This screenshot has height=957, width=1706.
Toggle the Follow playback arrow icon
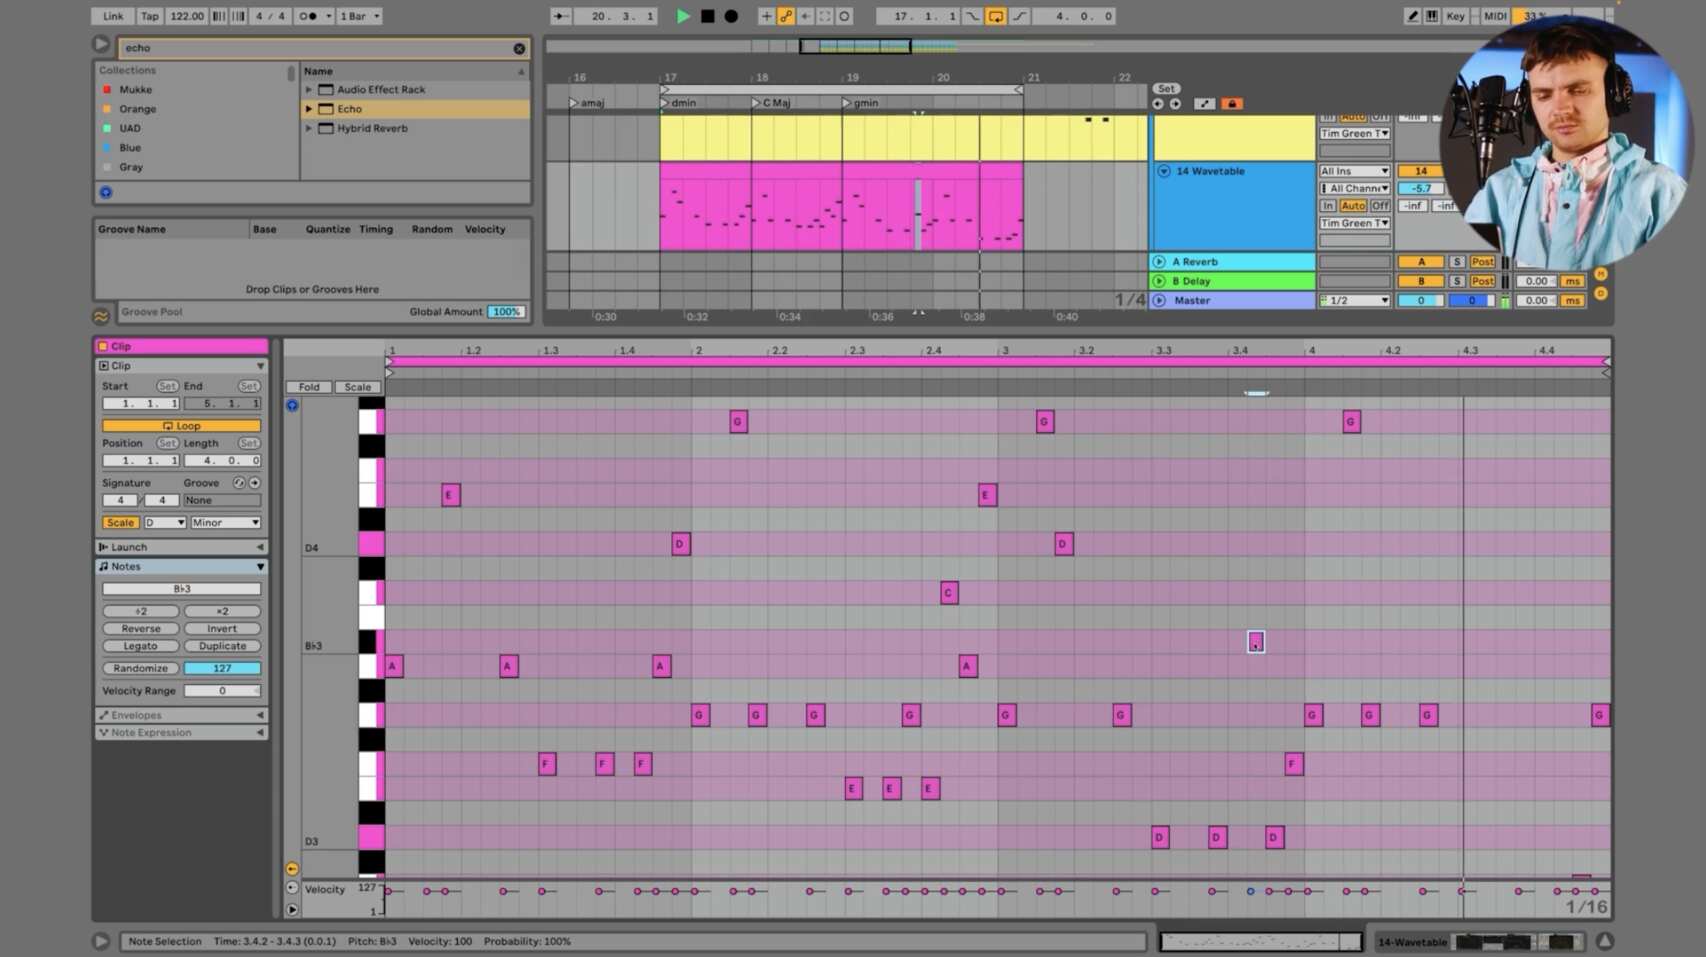click(x=560, y=16)
